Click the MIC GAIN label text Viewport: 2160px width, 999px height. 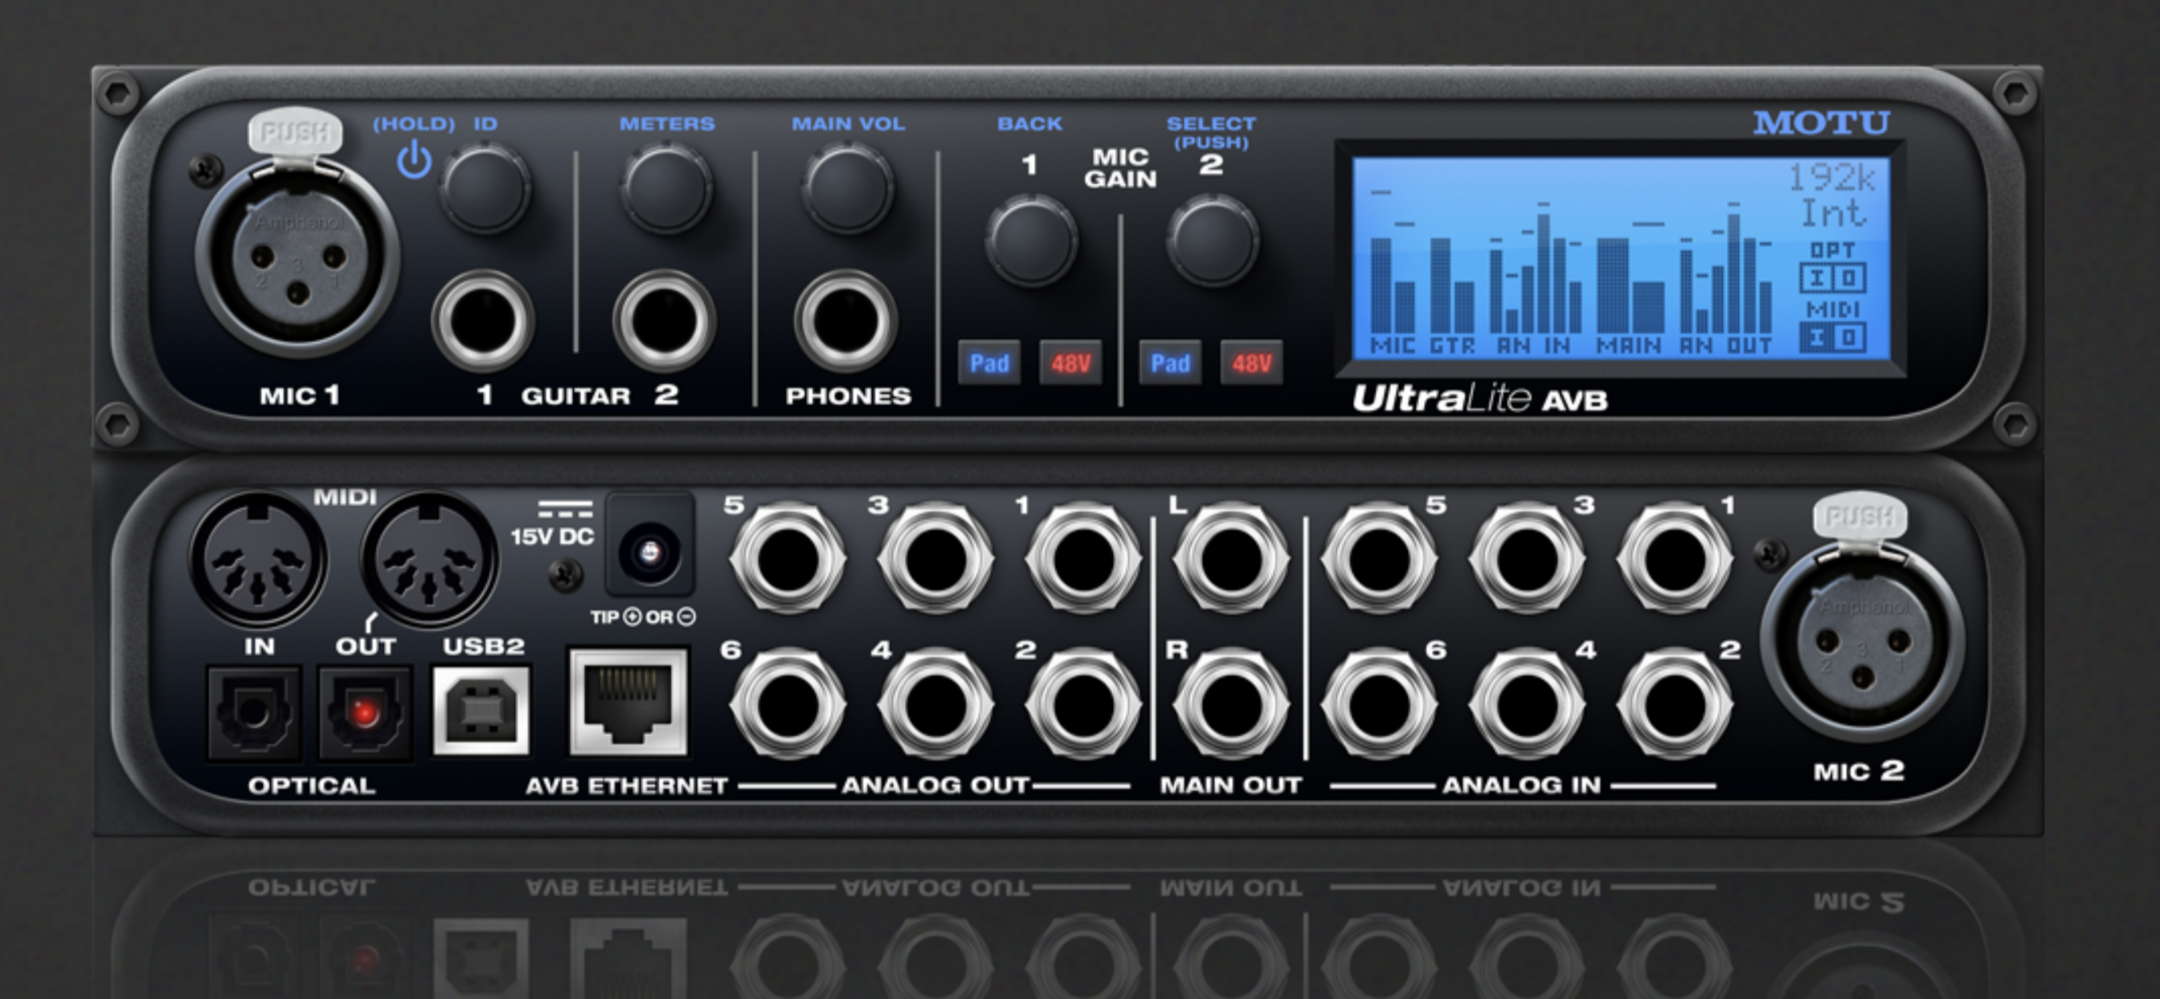pos(1120,168)
